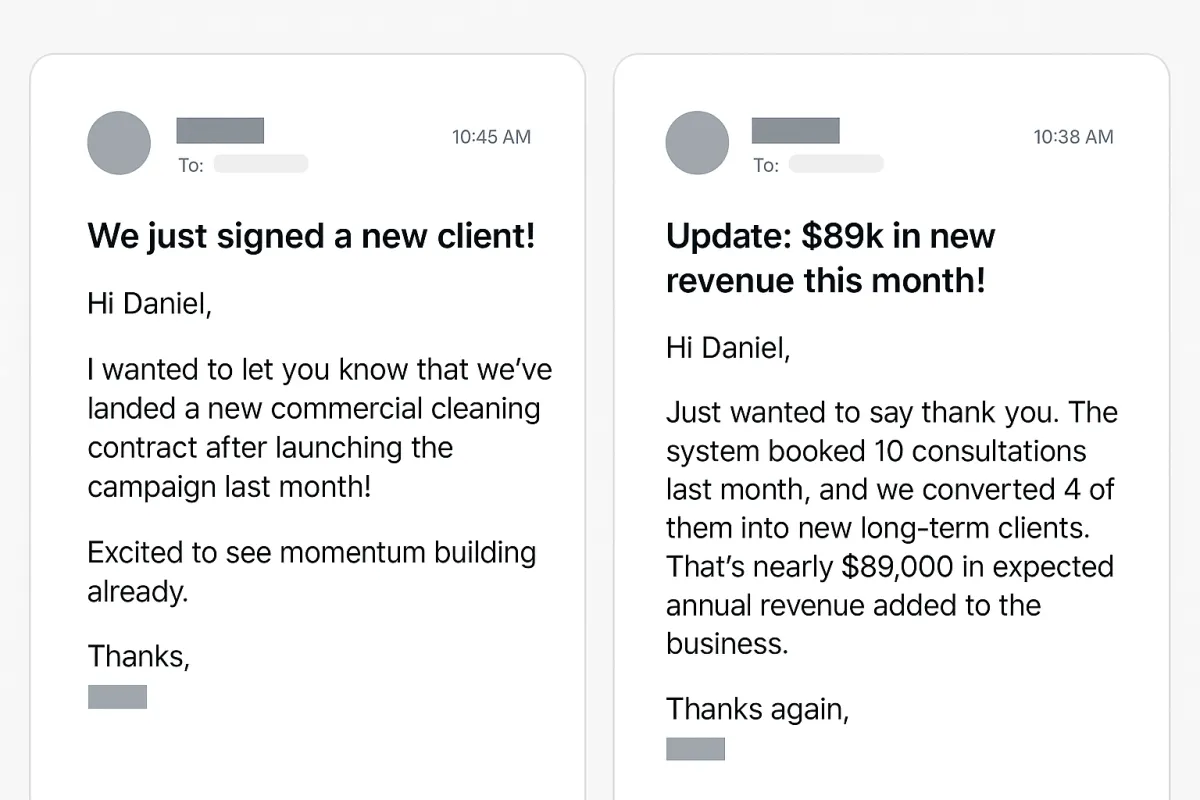Click the redacted sender name on the right email
This screenshot has width=1200, height=800.
(795, 130)
